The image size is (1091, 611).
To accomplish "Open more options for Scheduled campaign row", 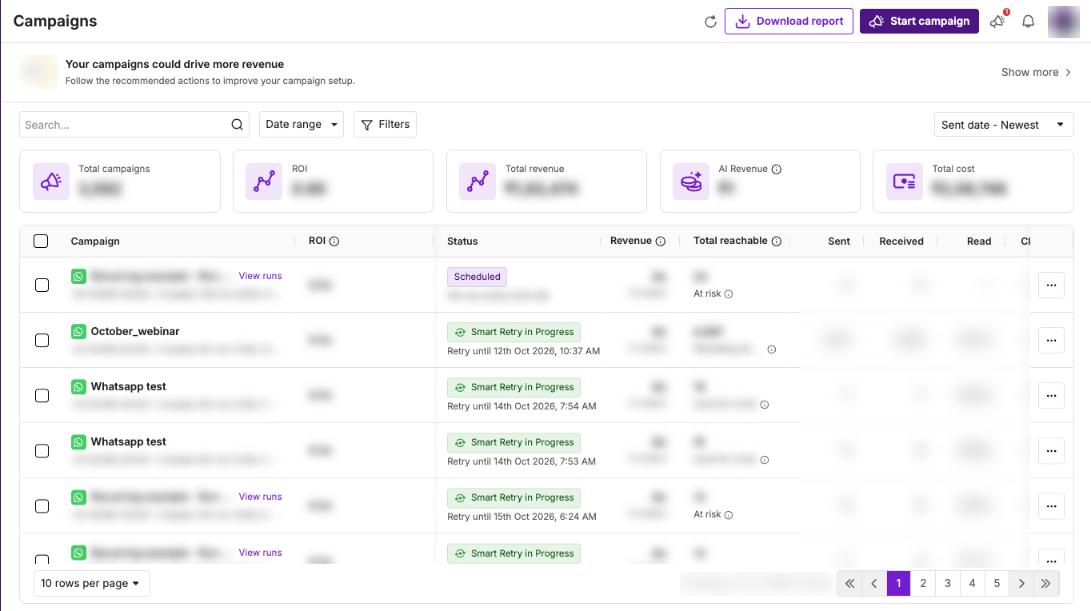I will pos(1051,285).
